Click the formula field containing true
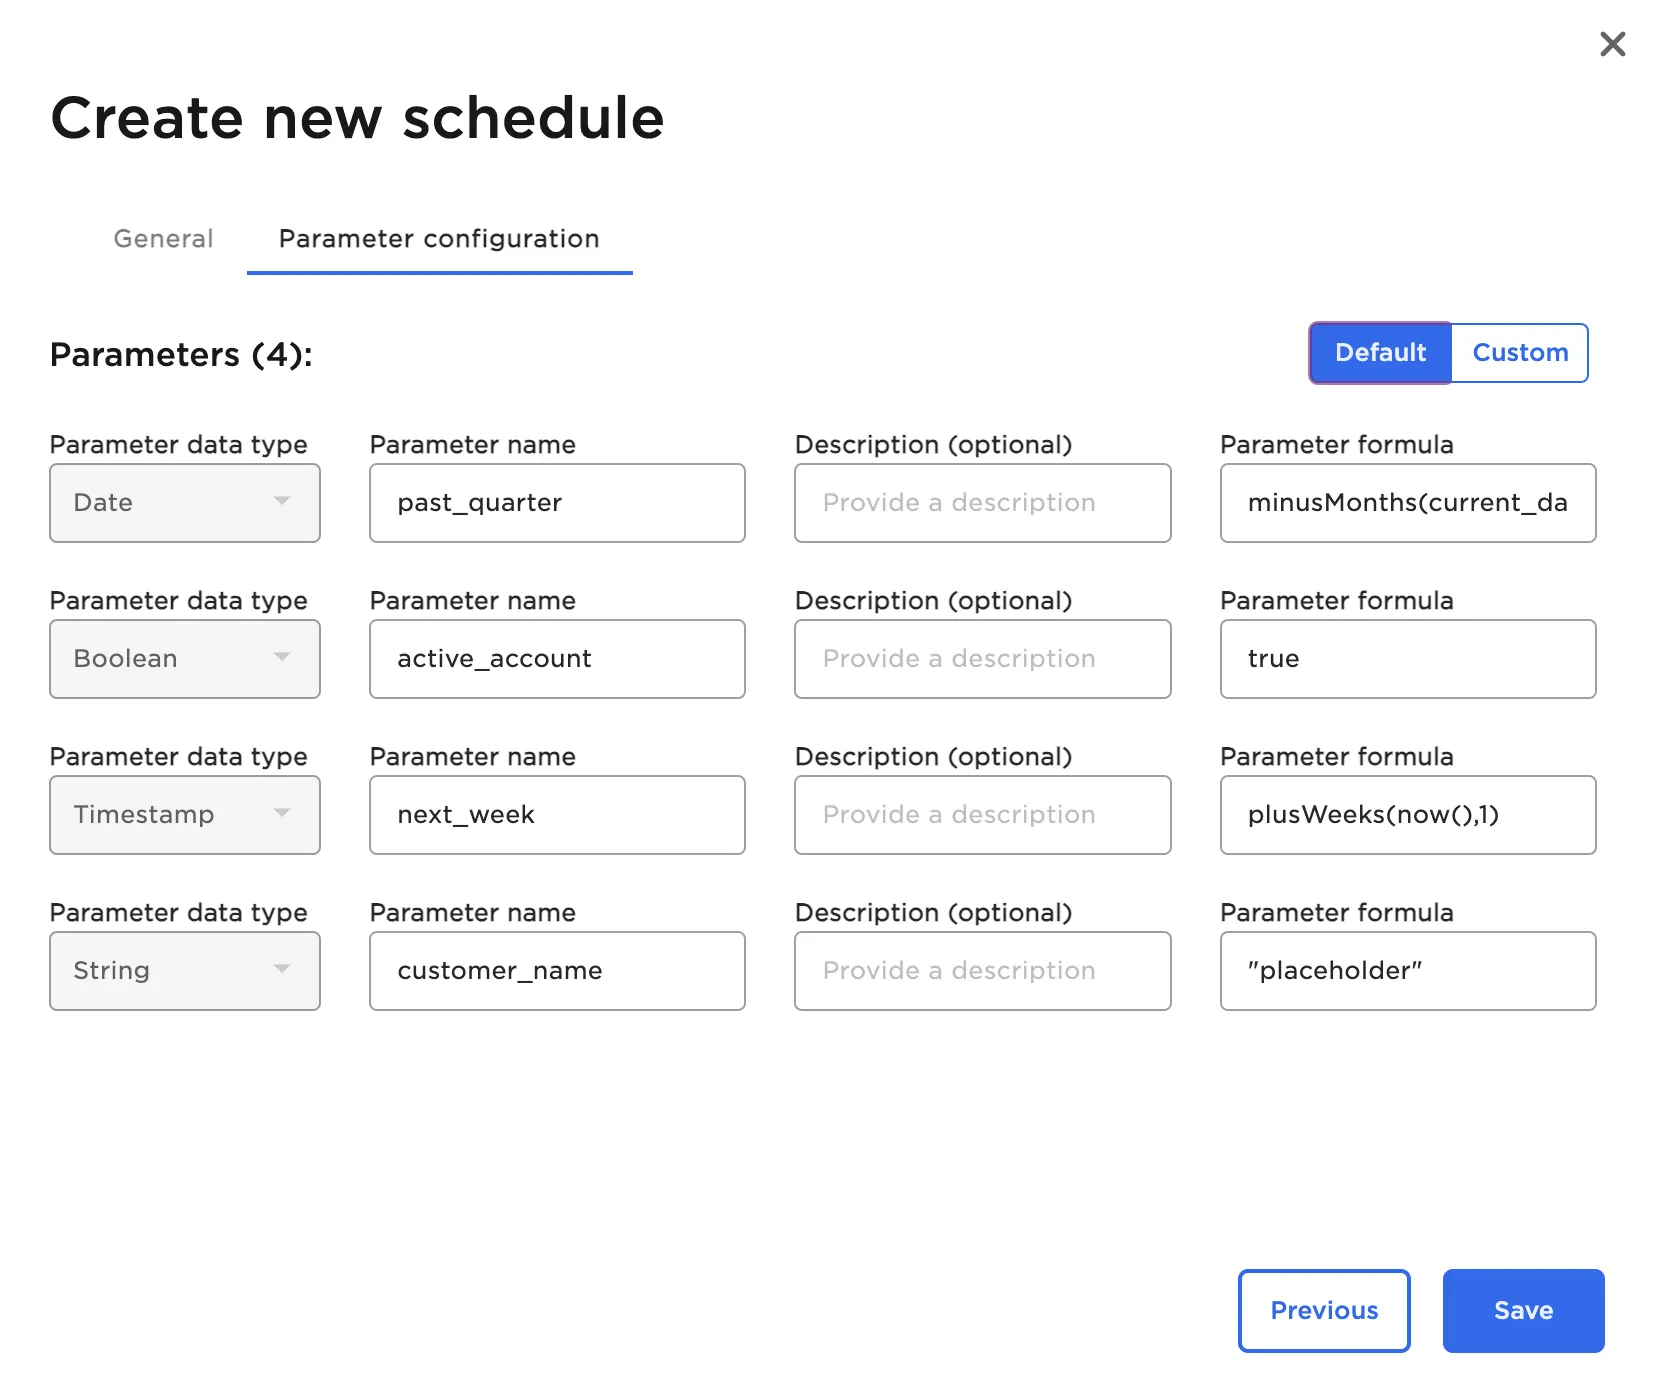 1407,659
